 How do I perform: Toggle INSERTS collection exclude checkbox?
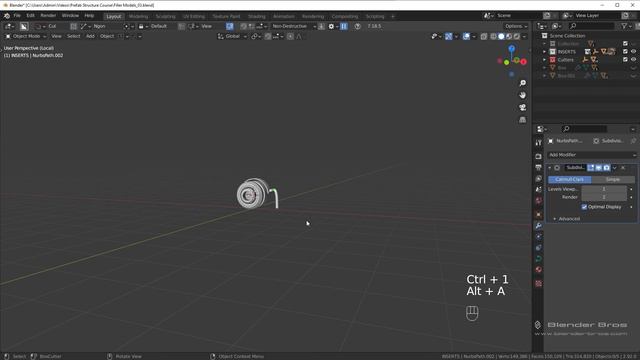625,52
